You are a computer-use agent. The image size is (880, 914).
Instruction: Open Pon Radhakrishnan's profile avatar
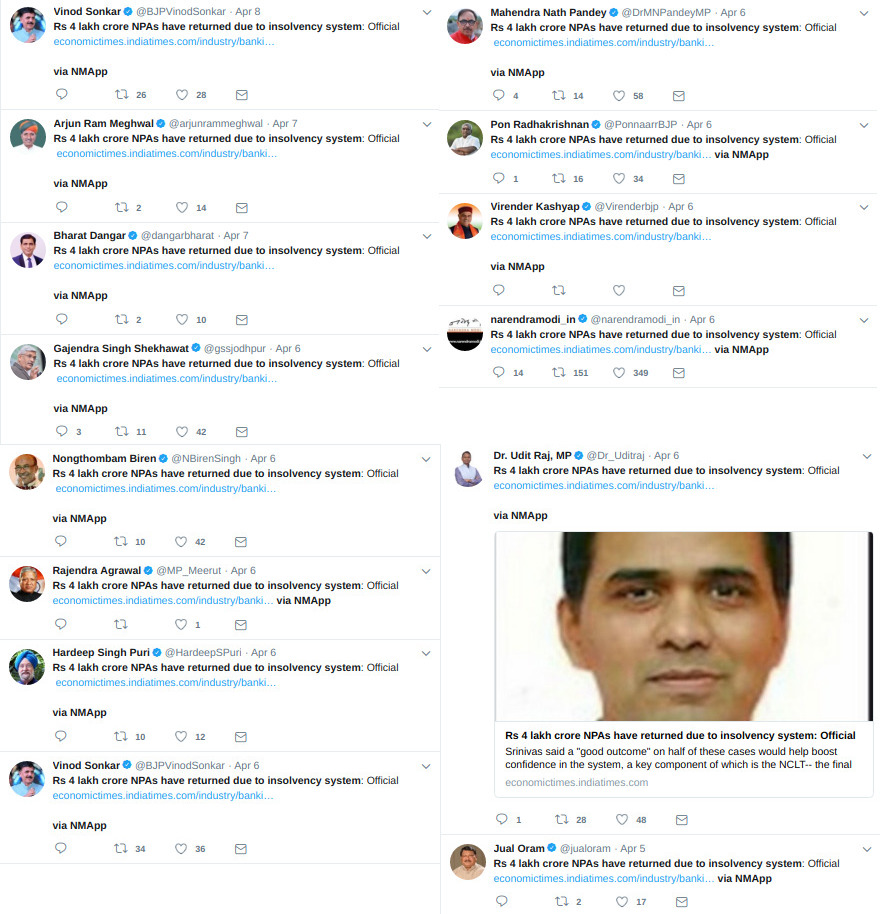click(x=464, y=138)
